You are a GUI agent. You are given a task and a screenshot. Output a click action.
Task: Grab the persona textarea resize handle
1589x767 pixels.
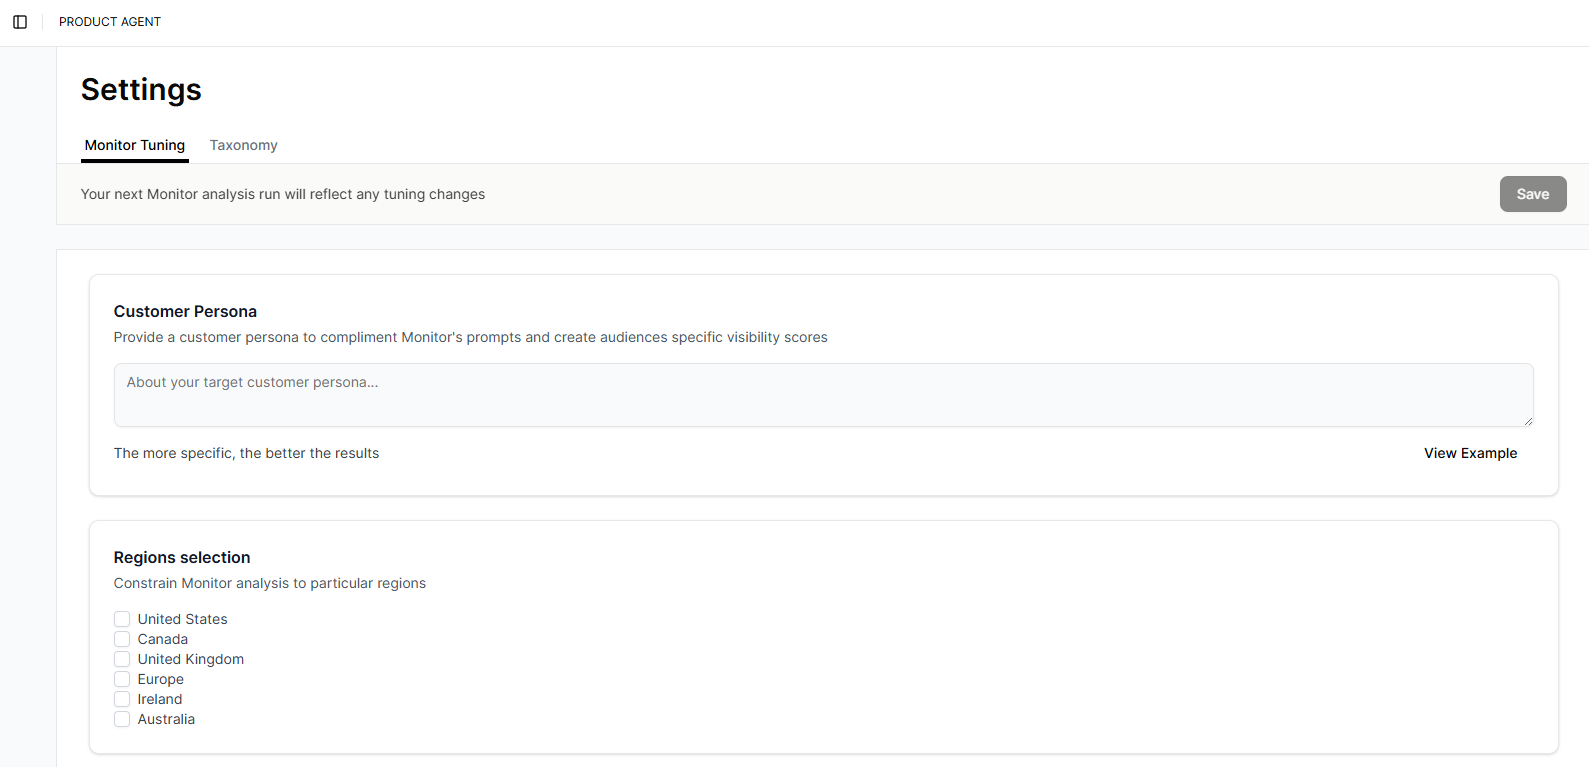point(1527,421)
